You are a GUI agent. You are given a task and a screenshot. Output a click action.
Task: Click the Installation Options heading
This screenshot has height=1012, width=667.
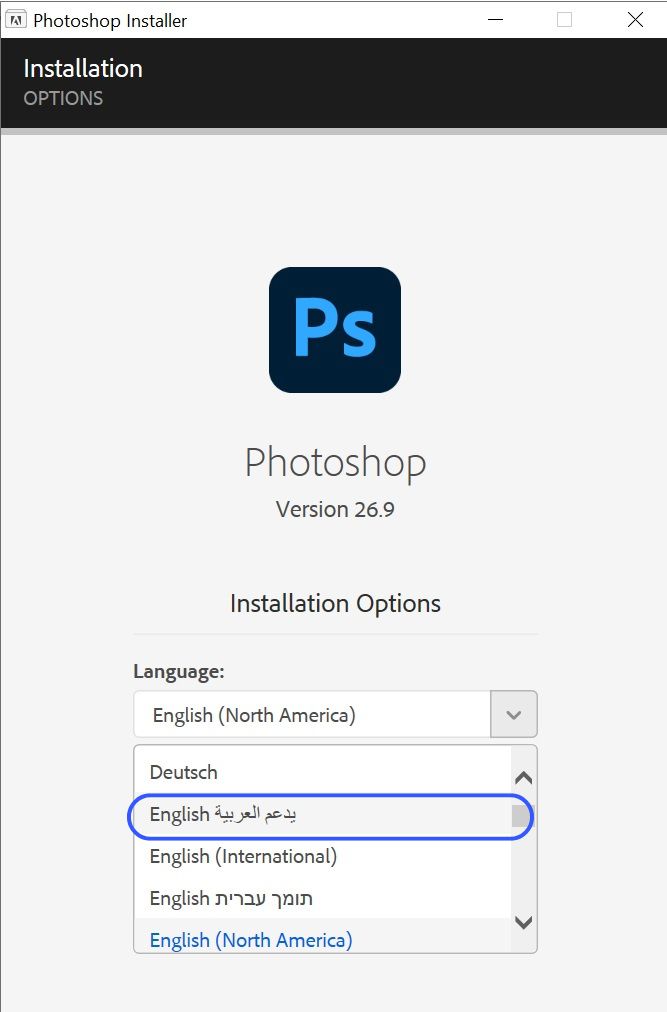(335, 603)
